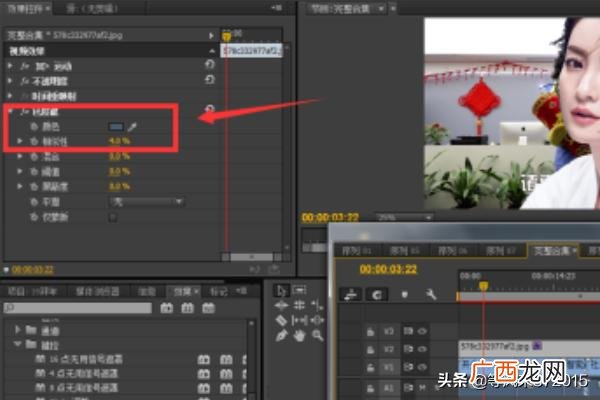Image resolution: width=600 pixels, height=400 pixels.
Task: Filter effects by YUV icon
Action: pyautogui.click(x=208, y=308)
